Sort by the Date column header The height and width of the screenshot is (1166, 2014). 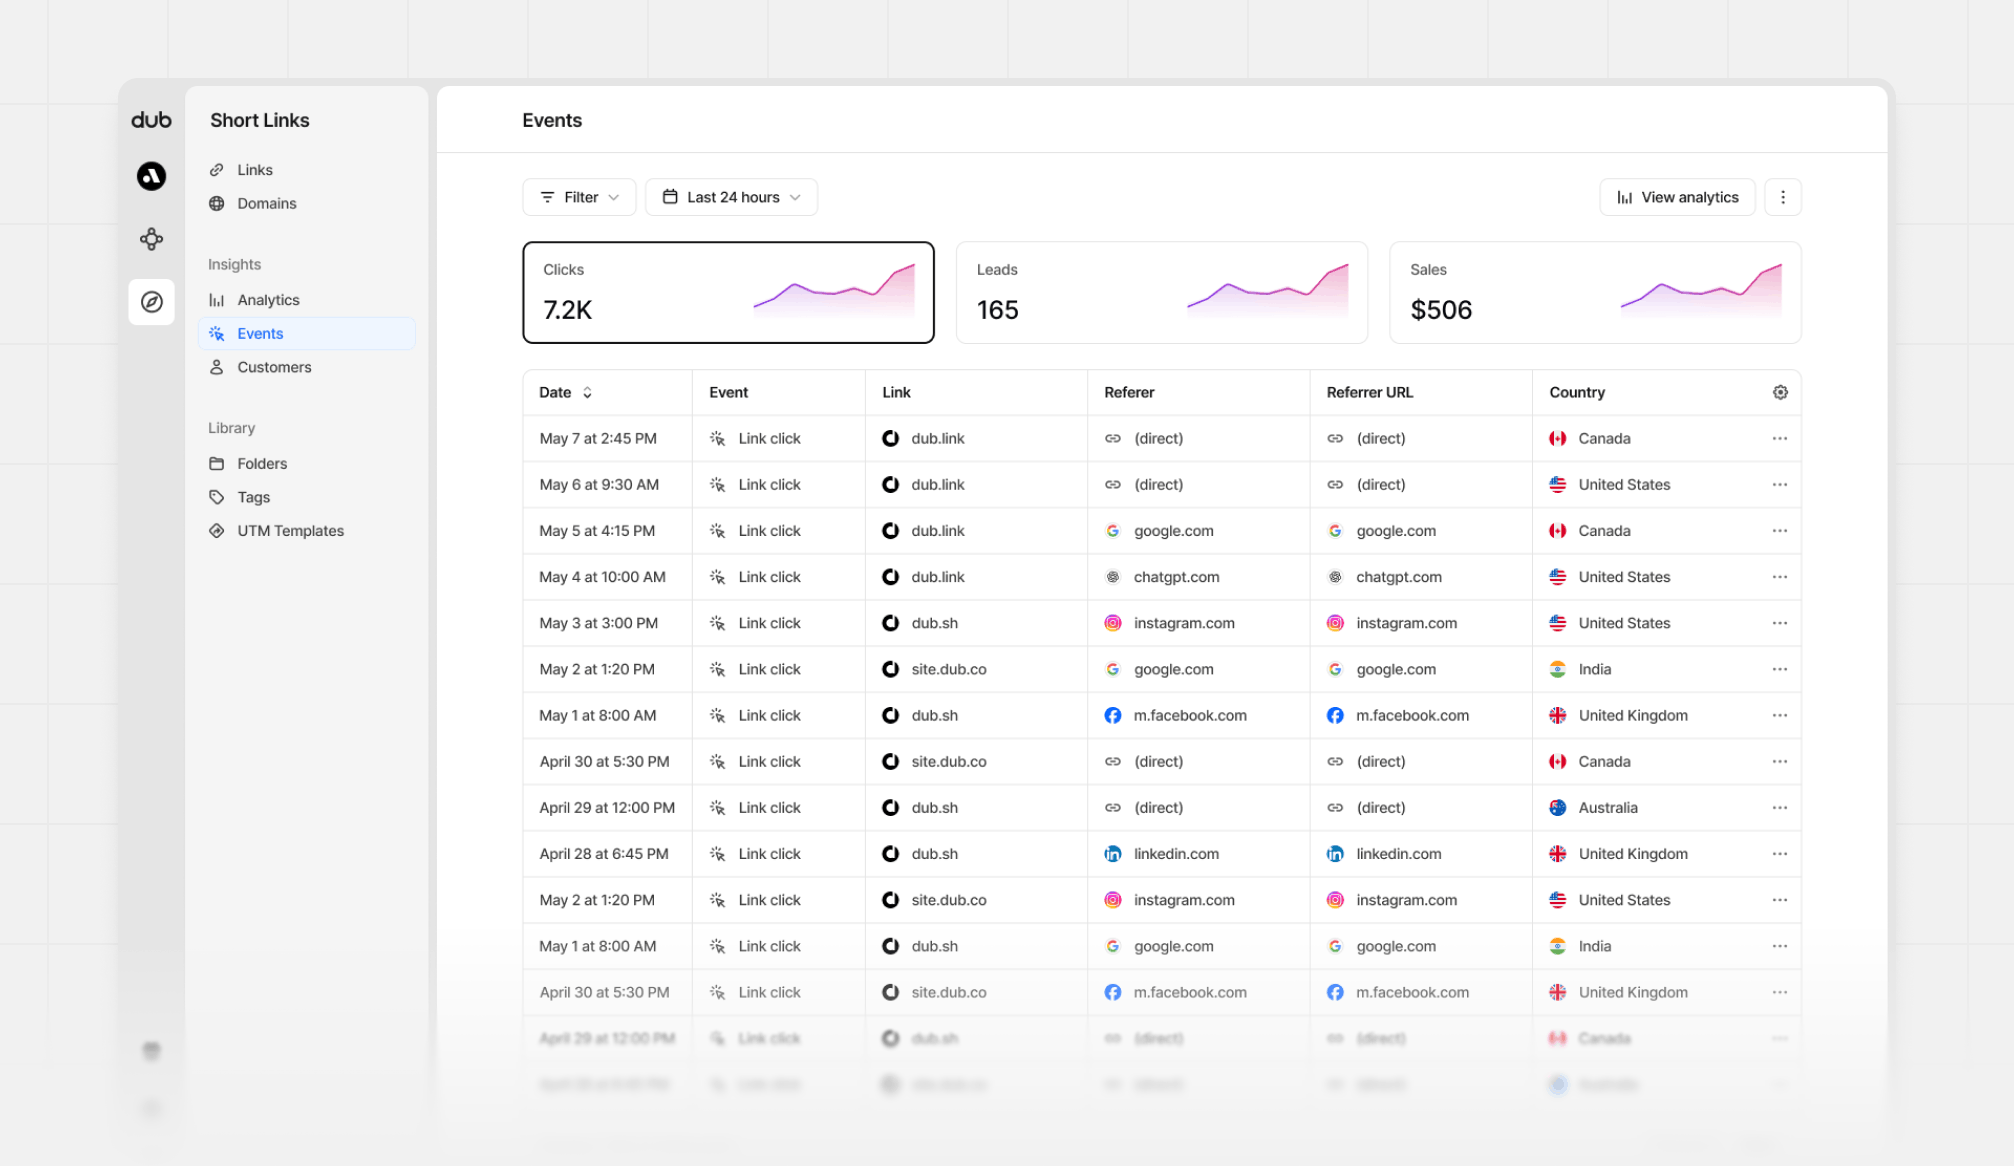(566, 393)
